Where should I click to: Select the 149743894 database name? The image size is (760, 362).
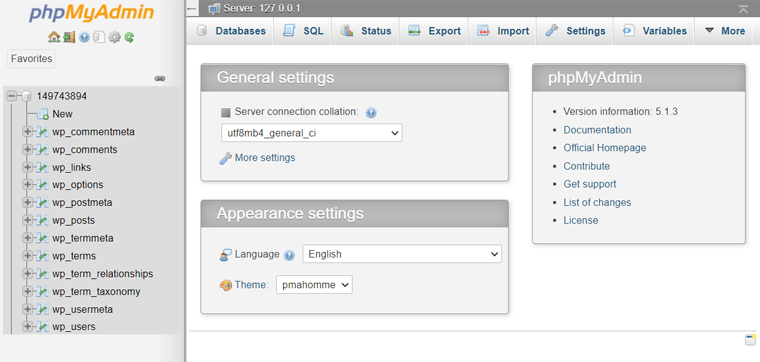pyautogui.click(x=62, y=96)
